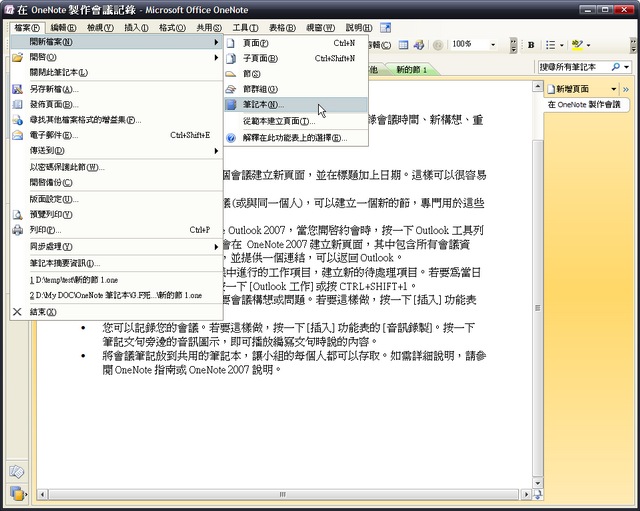The height and width of the screenshot is (511, 640).
Task: Expand the 開啟(O) submenu
Action: coord(216,57)
